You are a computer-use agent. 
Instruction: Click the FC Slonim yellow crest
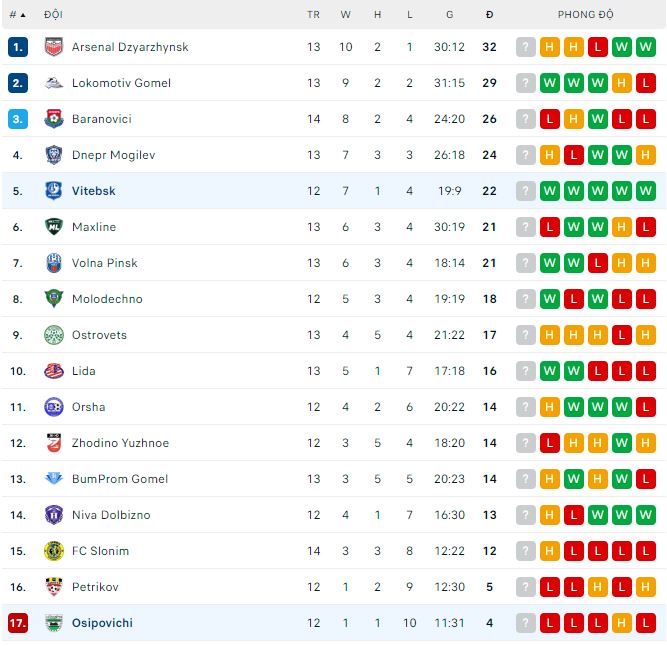click(54, 551)
